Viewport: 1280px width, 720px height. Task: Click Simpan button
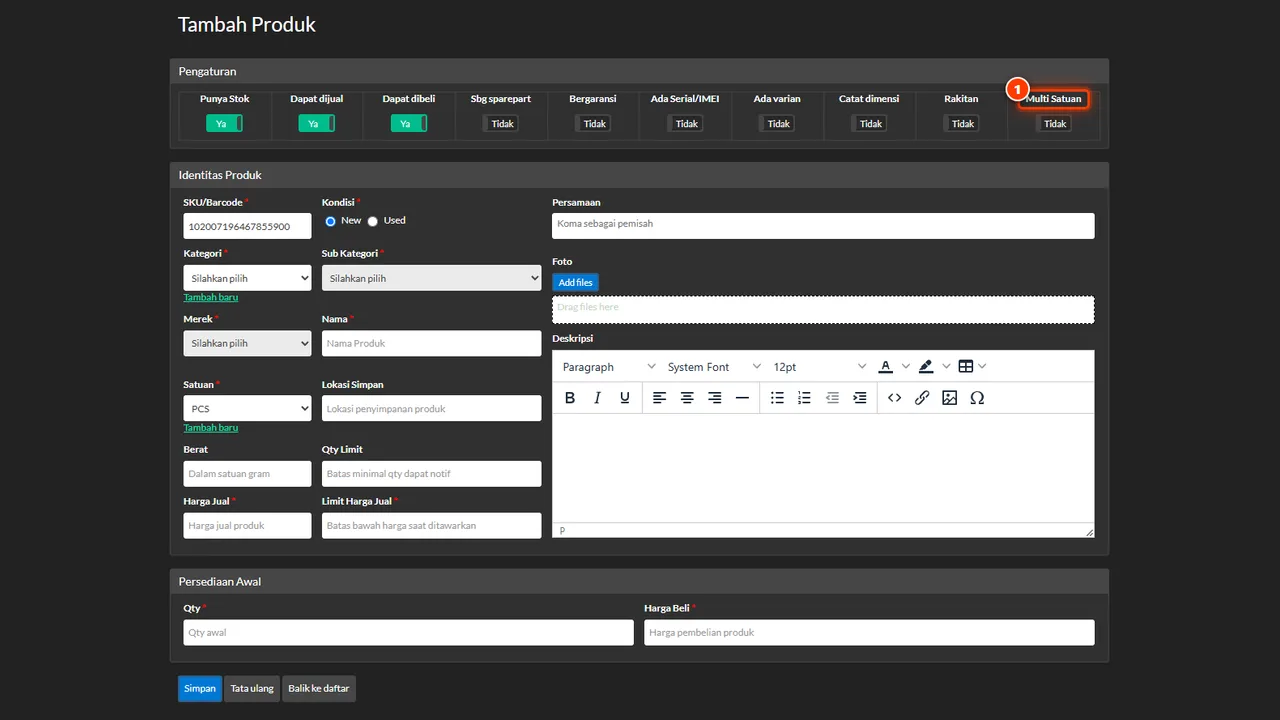200,688
